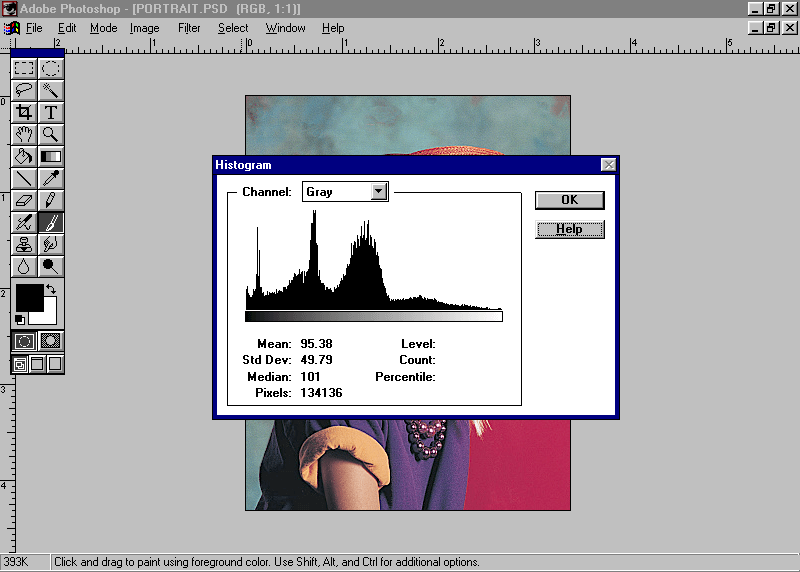Click the grayscale gradient bar under histogram

373,316
